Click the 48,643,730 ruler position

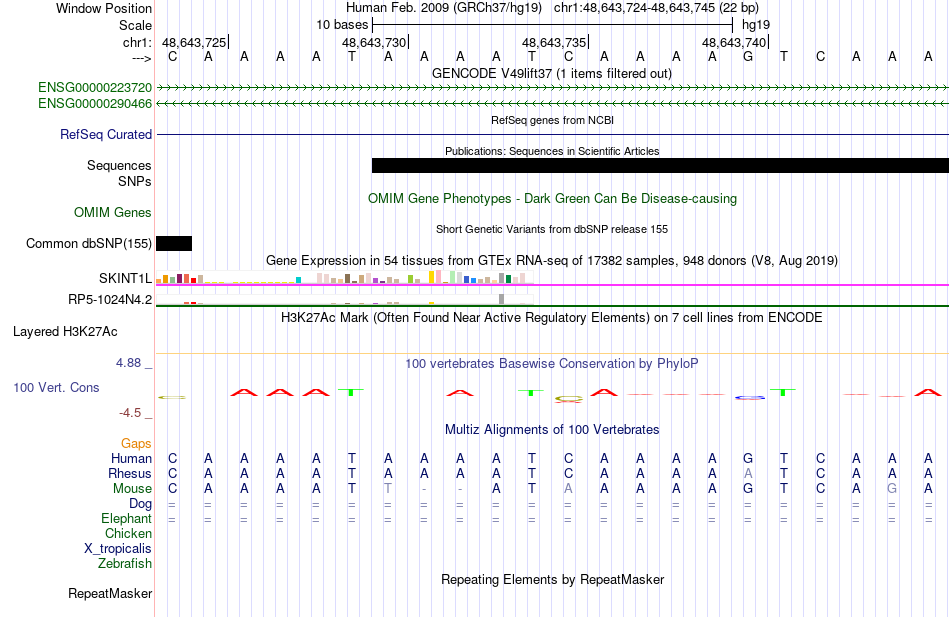point(374,42)
